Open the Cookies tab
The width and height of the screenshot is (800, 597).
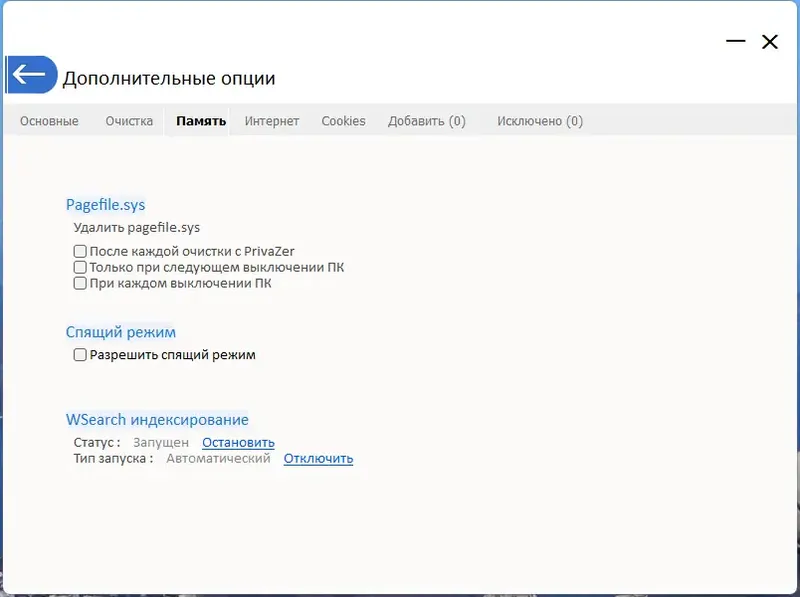coord(343,120)
